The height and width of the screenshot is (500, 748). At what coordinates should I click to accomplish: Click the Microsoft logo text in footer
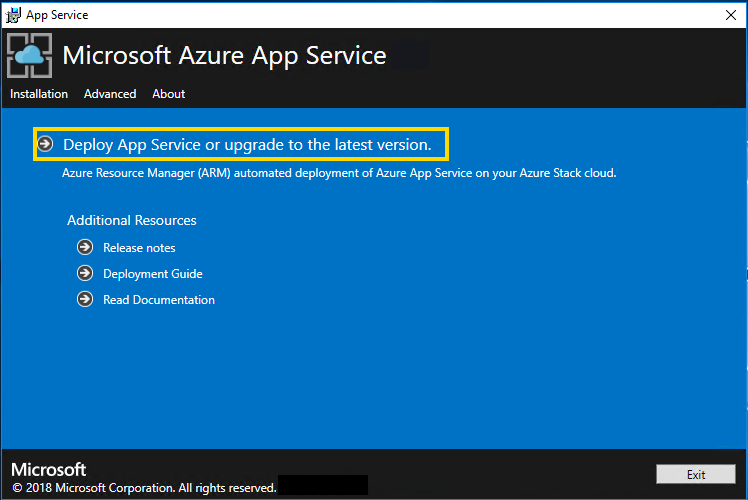pos(49,469)
